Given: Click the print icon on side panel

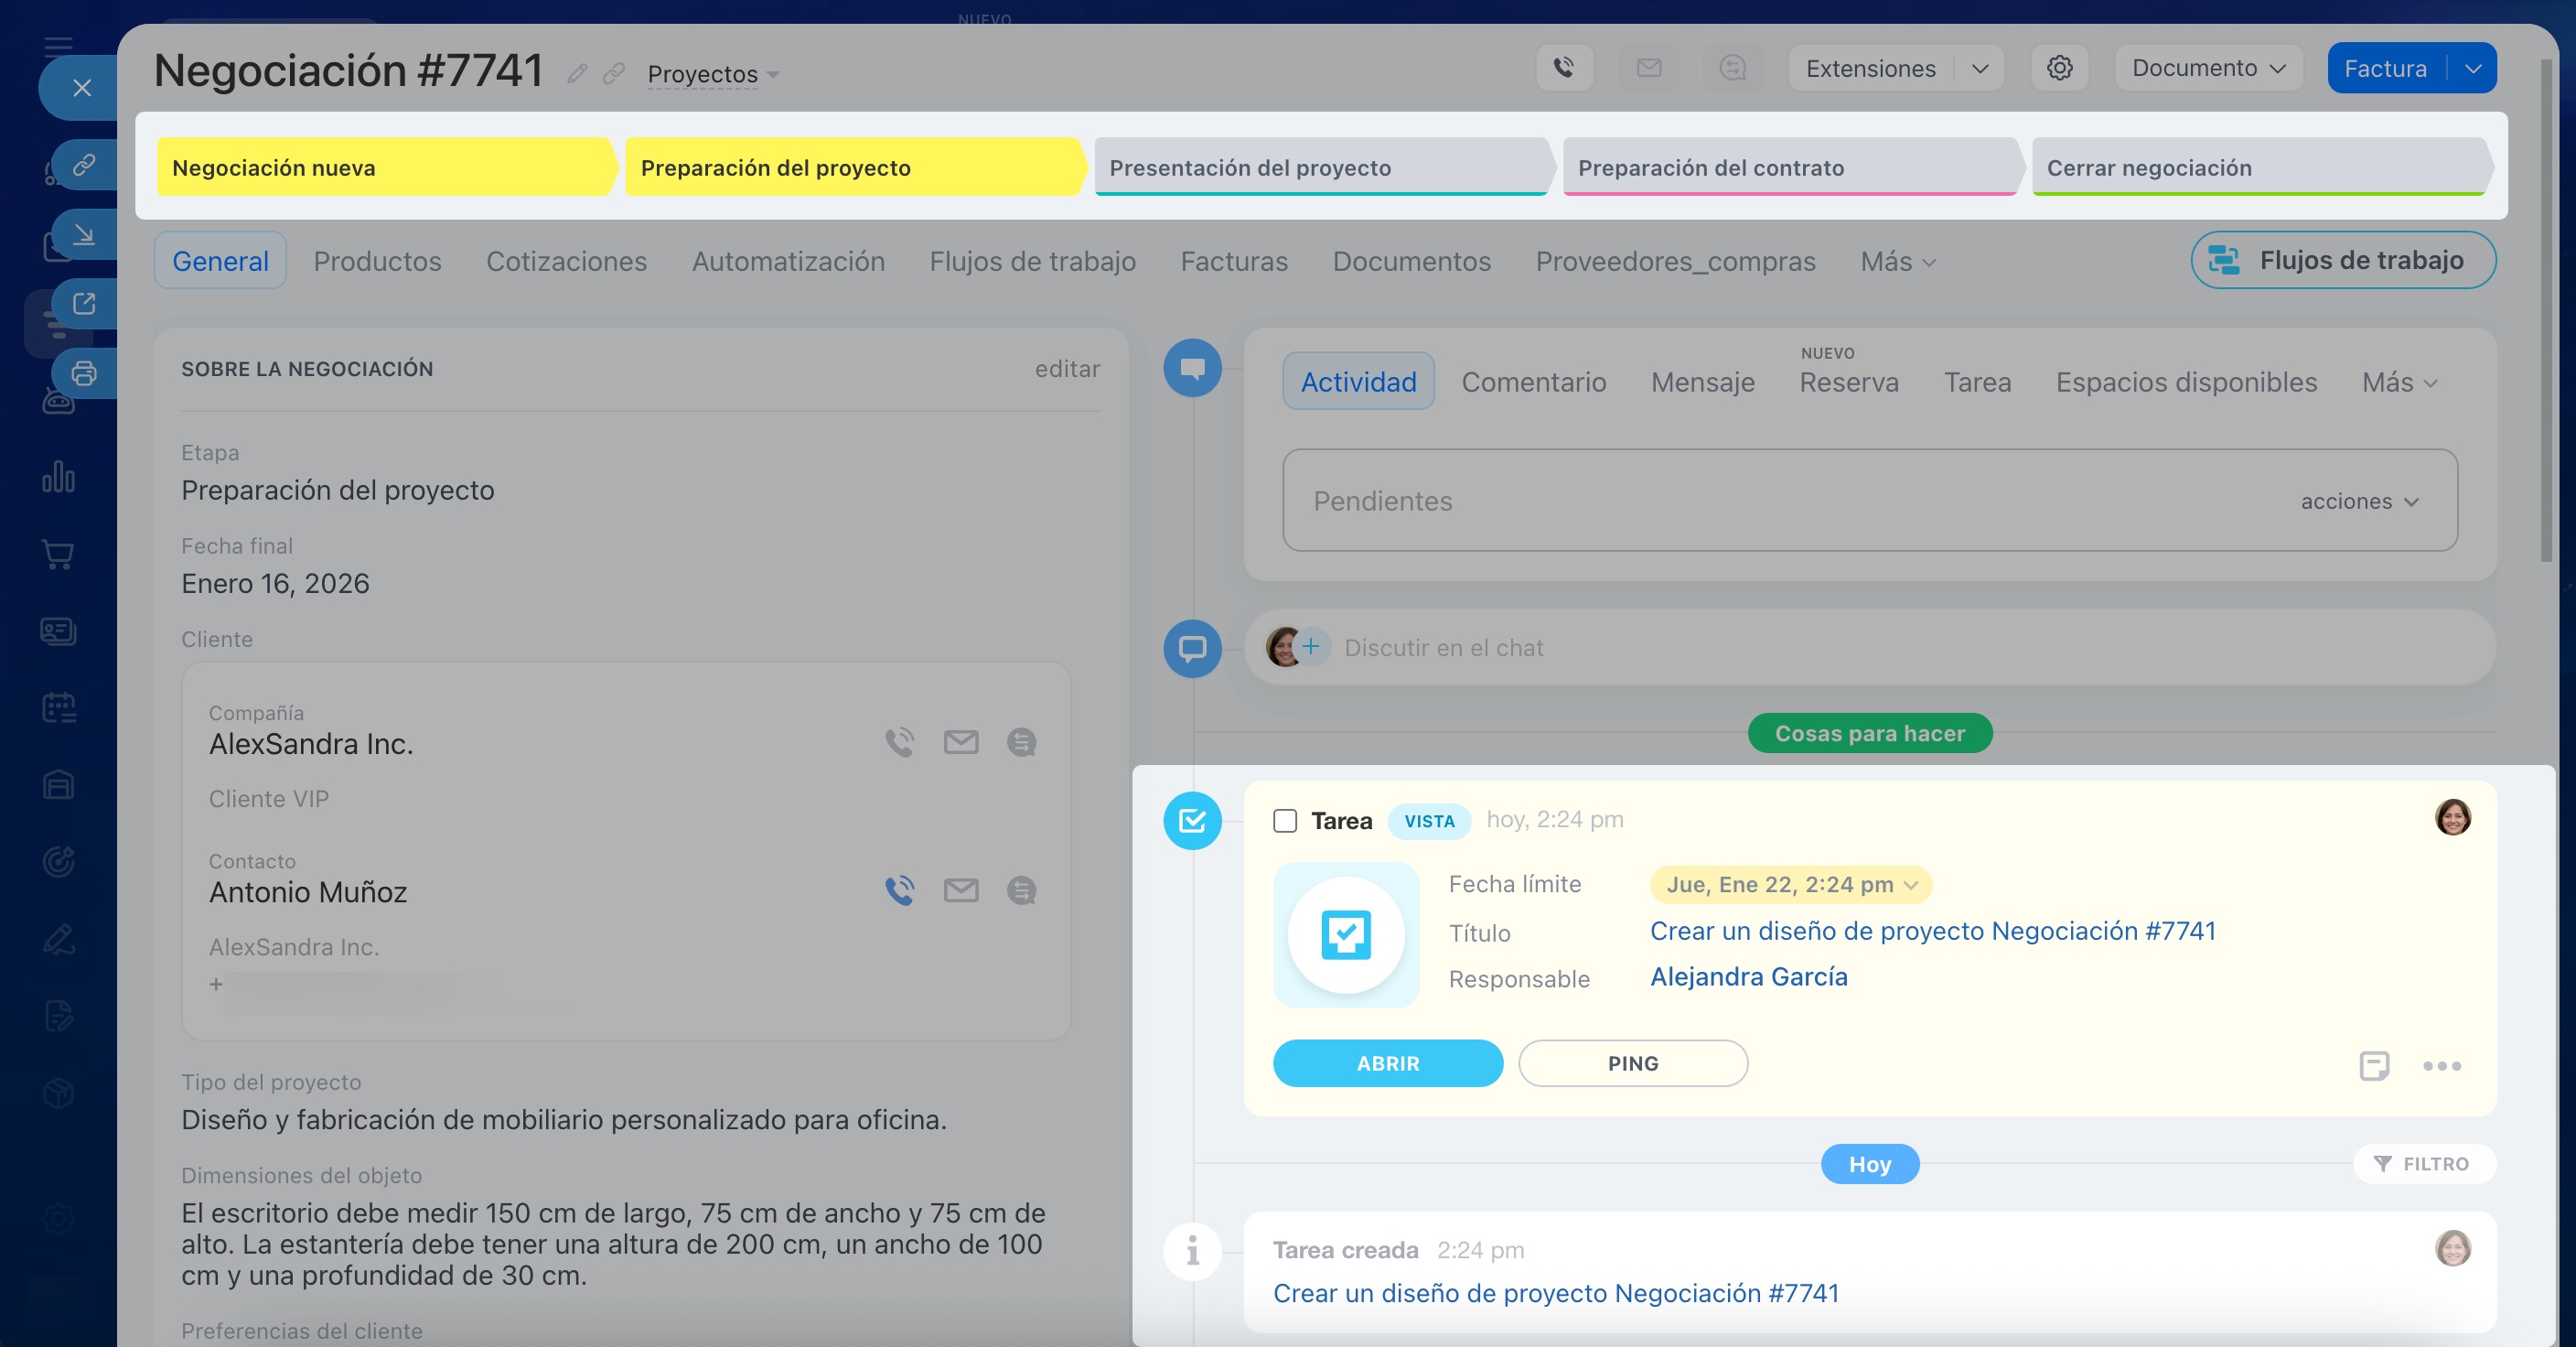Looking at the screenshot, I should pyautogui.click(x=84, y=373).
